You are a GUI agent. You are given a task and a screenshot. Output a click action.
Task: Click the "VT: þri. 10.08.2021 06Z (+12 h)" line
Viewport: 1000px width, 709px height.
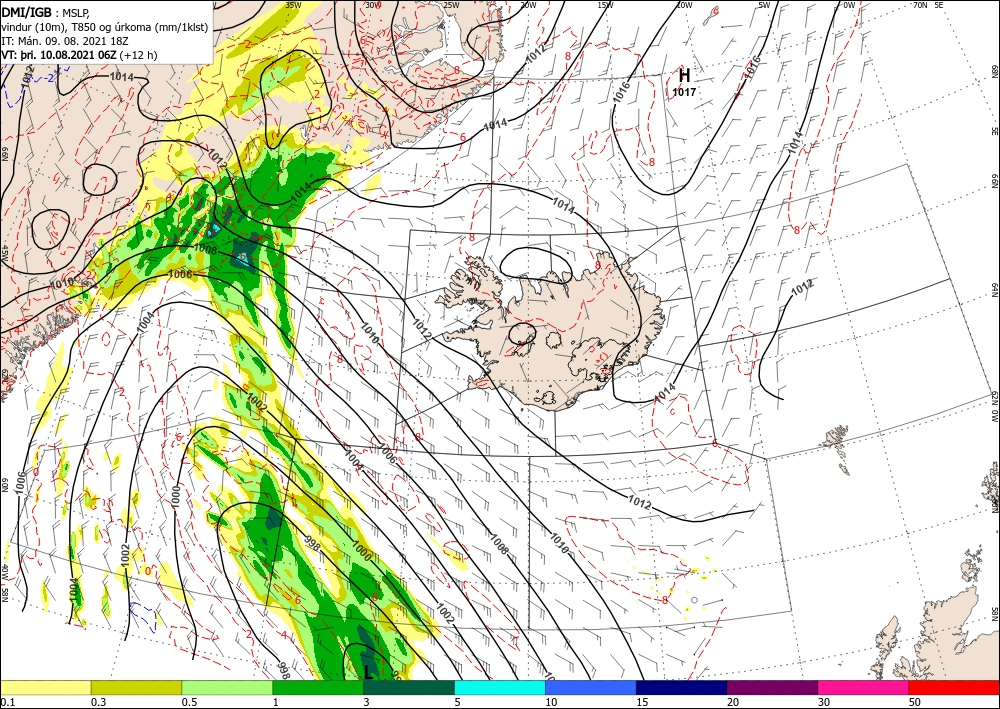click(x=79, y=55)
